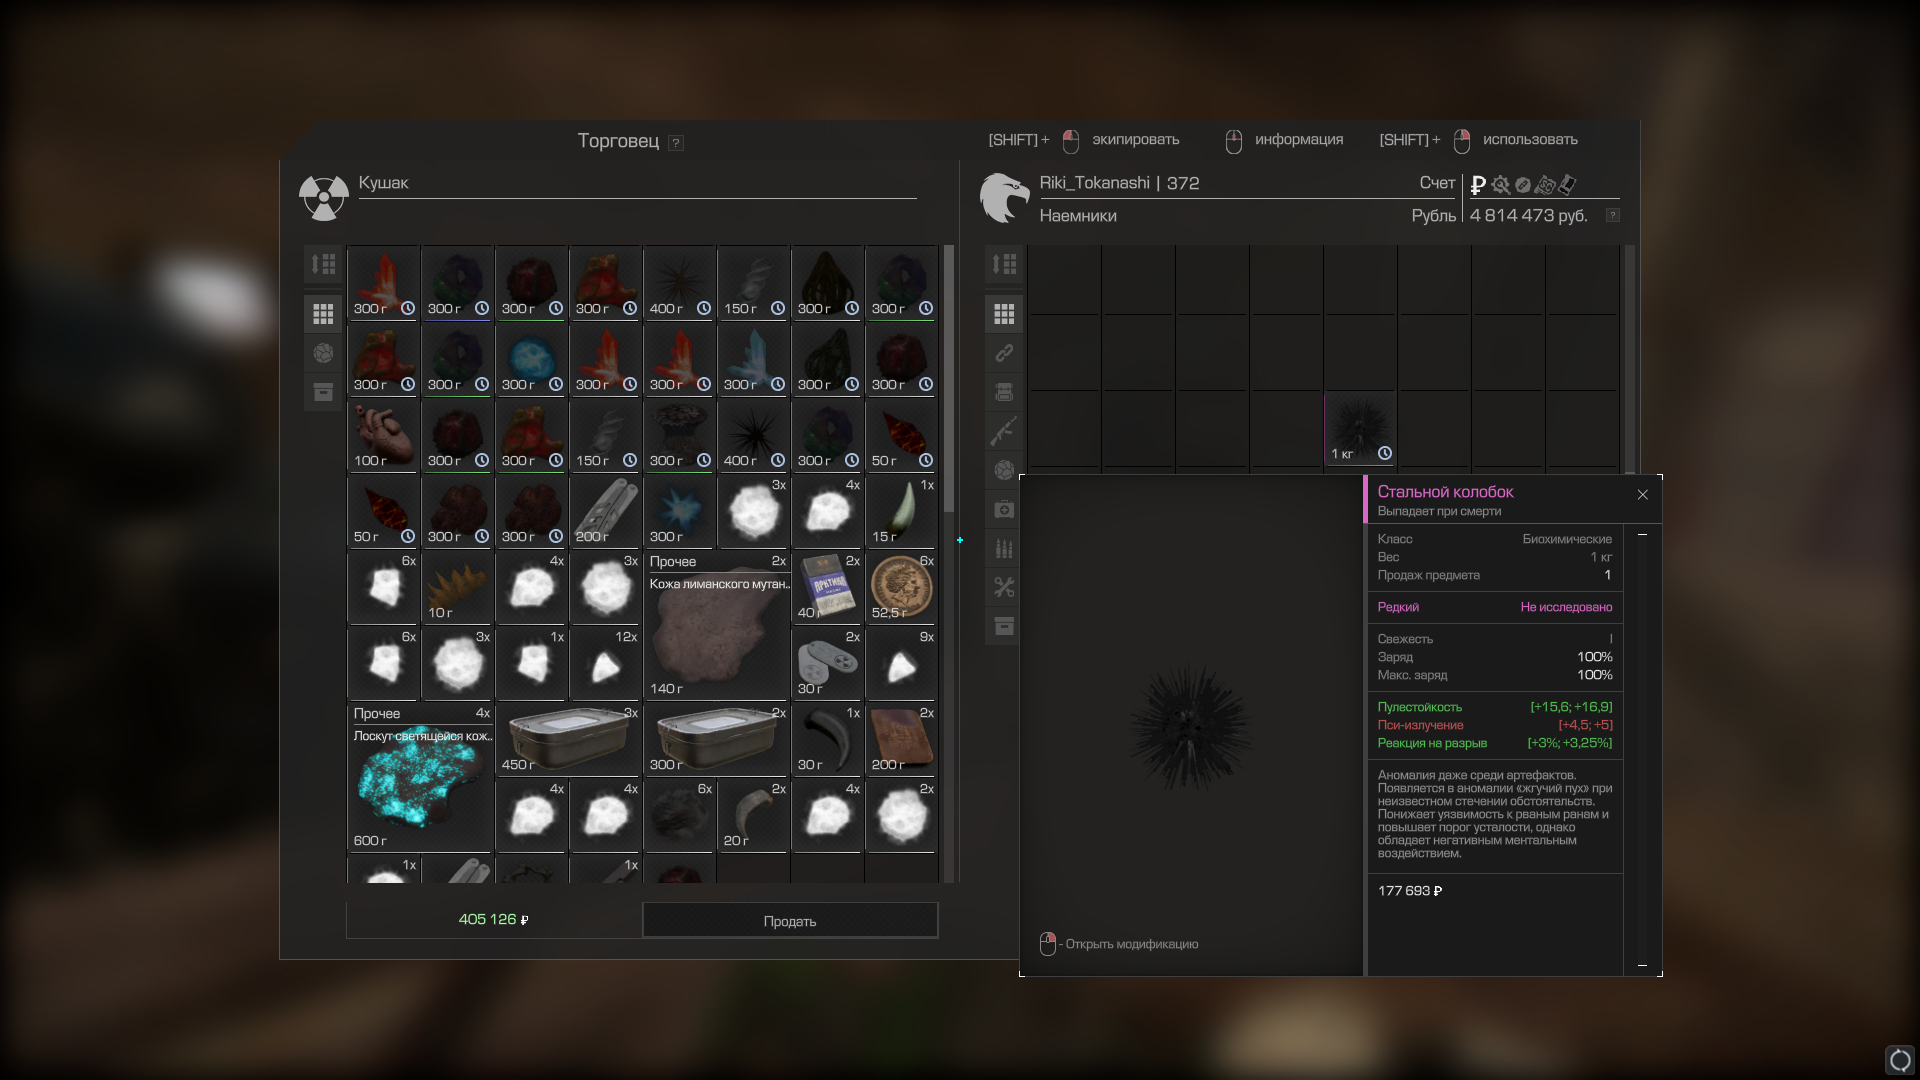Click the Наемники faction label
Screen dimensions: 1920x1080
[x=1078, y=216]
